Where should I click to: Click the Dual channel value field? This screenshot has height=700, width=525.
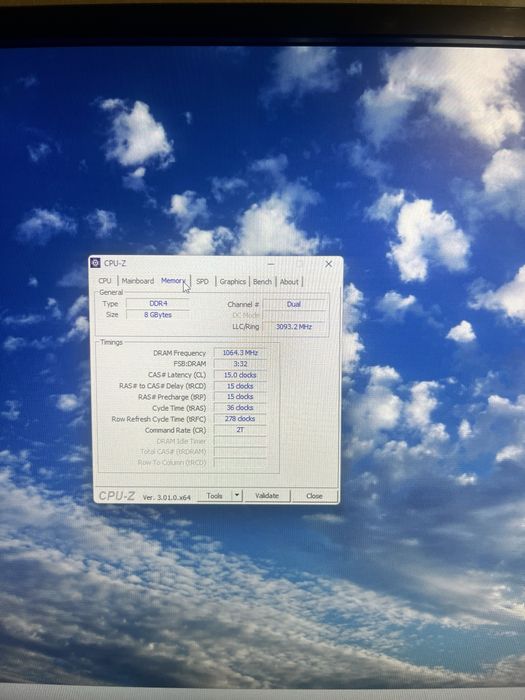click(294, 304)
